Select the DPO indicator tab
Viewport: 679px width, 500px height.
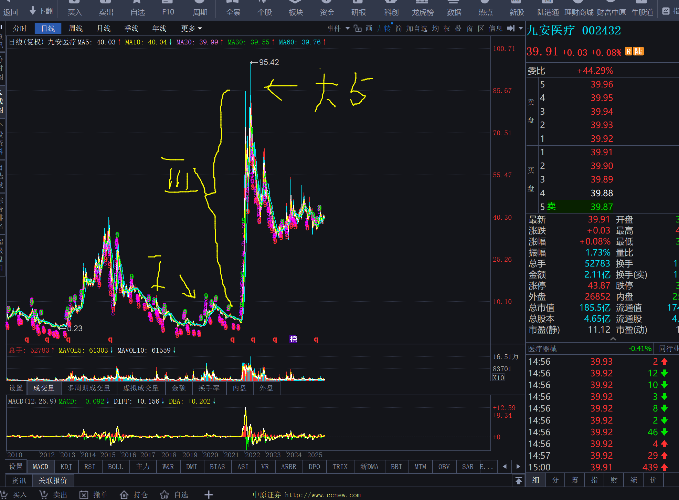tap(314, 466)
